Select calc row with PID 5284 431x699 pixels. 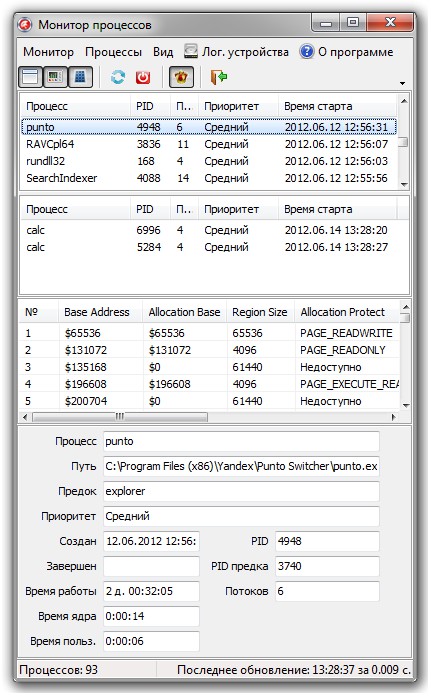(209, 247)
